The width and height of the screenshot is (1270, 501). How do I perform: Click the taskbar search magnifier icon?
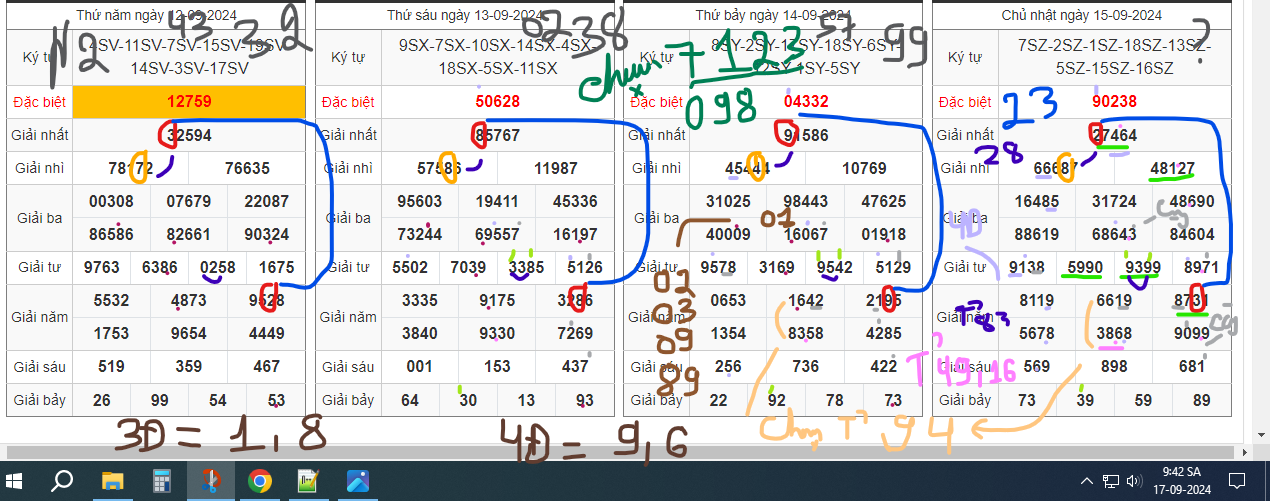pyautogui.click(x=62, y=481)
